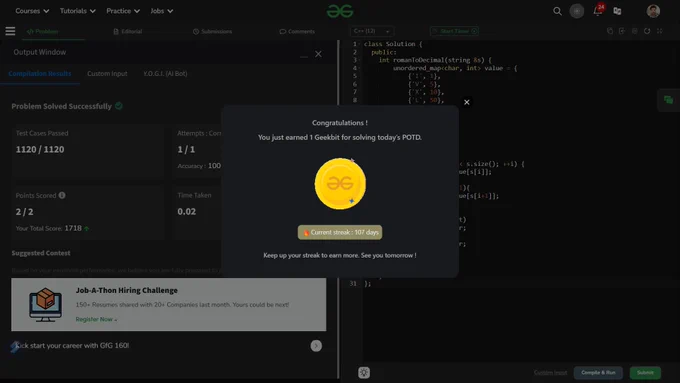Viewport: 680px width, 383px height.
Task: Click the Kick start your career banner text
Action: [72, 346]
